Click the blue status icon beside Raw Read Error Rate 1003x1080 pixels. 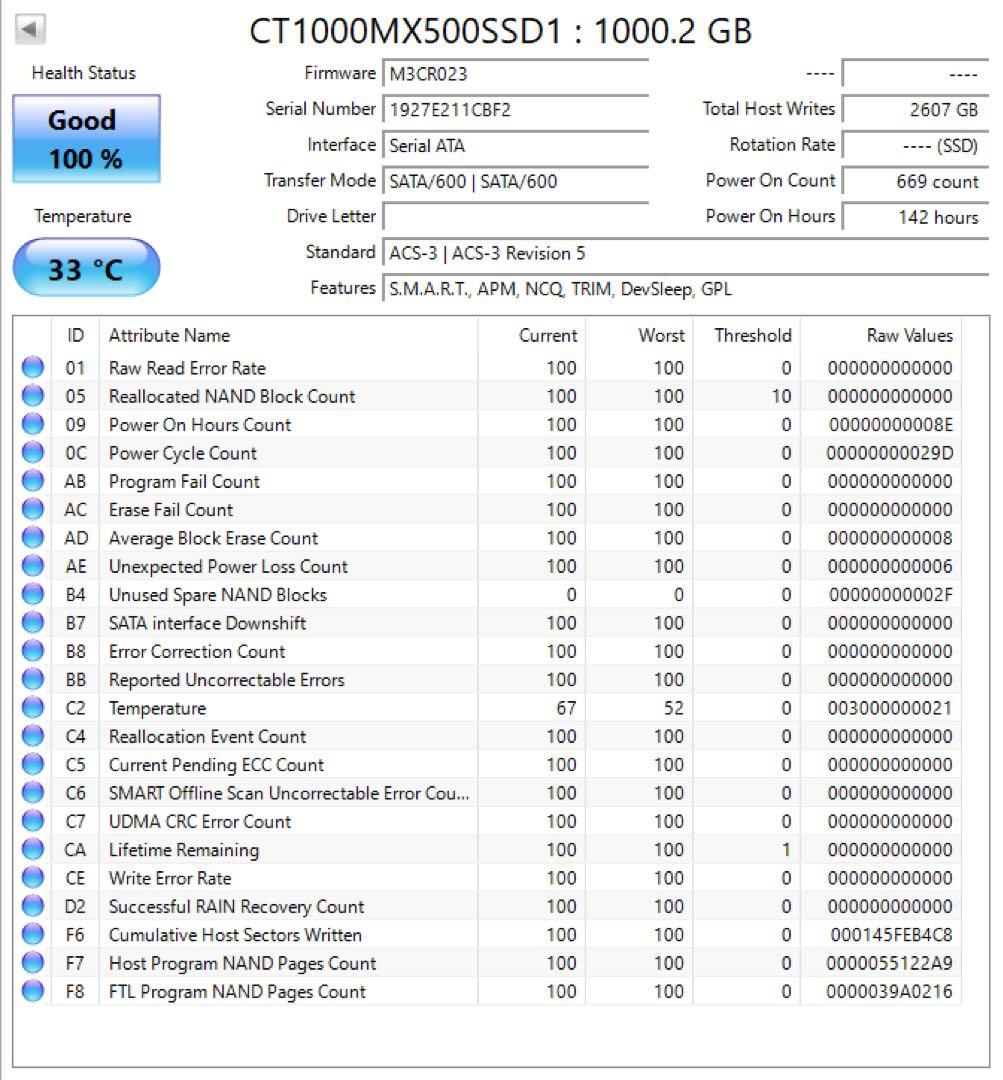pos(31,368)
